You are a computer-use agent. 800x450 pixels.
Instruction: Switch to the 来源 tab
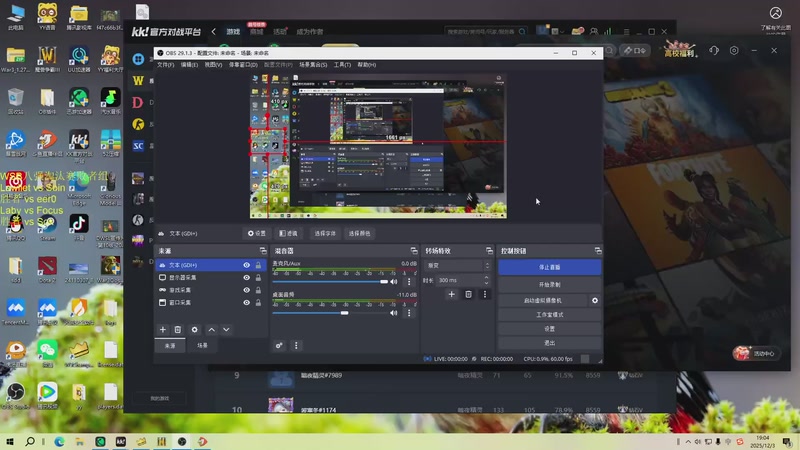[170, 345]
